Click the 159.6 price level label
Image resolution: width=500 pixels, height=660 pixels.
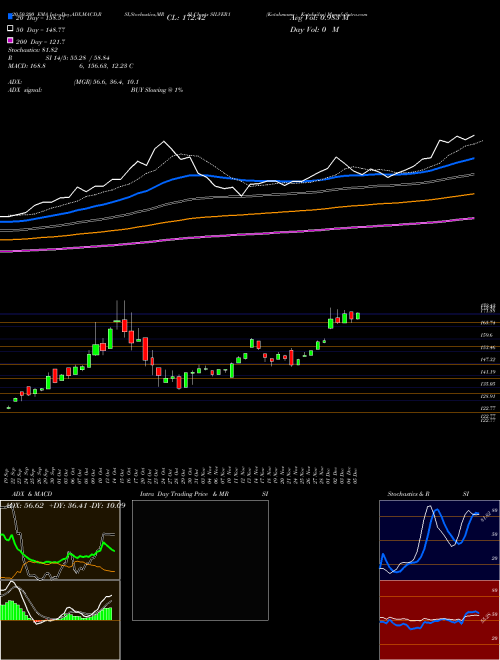[488, 335]
